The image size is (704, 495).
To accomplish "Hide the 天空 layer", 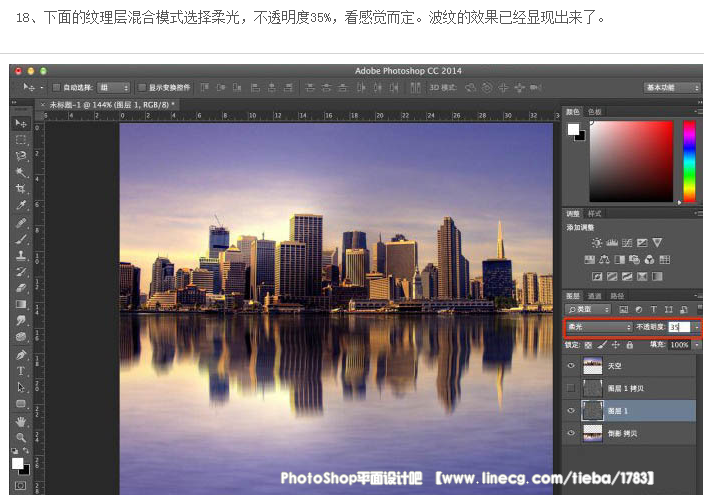I will click(x=571, y=366).
